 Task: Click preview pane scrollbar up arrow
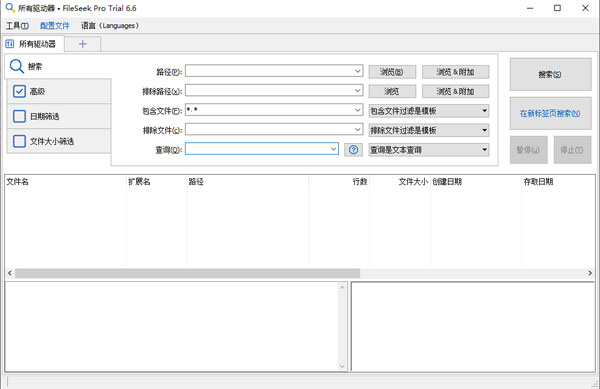342,287
